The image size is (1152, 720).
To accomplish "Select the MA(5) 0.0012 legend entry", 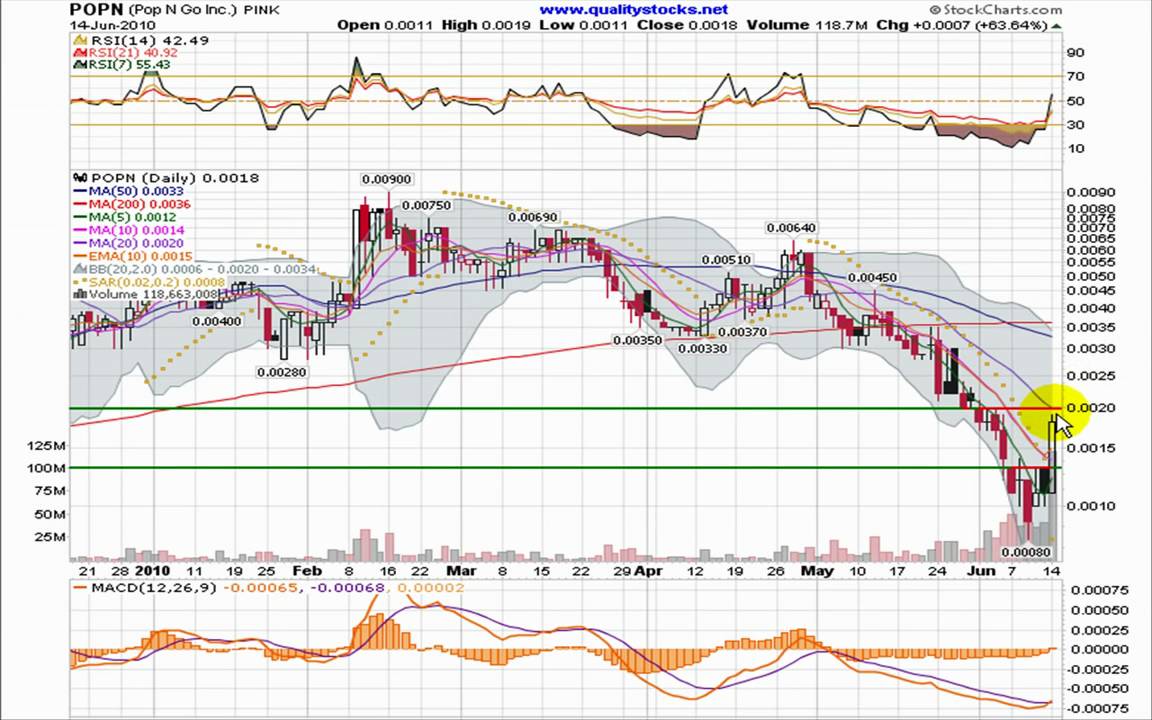I will pyautogui.click(x=125, y=217).
